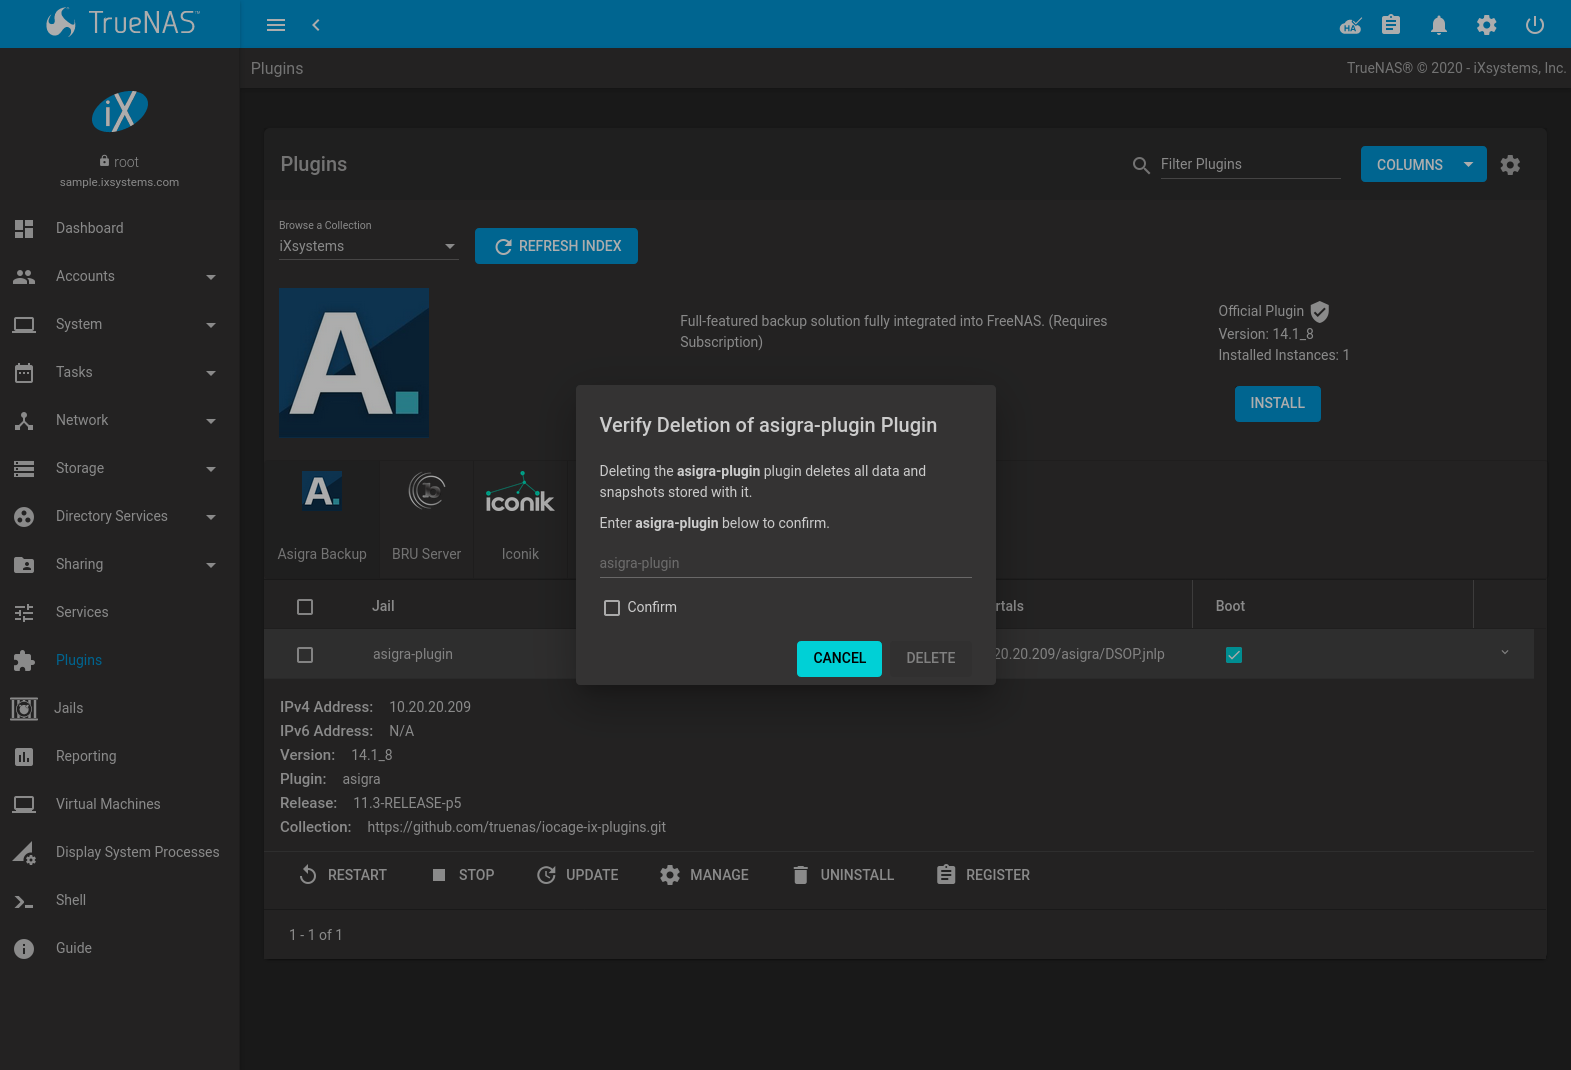Expand the Sharing menu arrow
The width and height of the screenshot is (1571, 1070).
[211, 565]
